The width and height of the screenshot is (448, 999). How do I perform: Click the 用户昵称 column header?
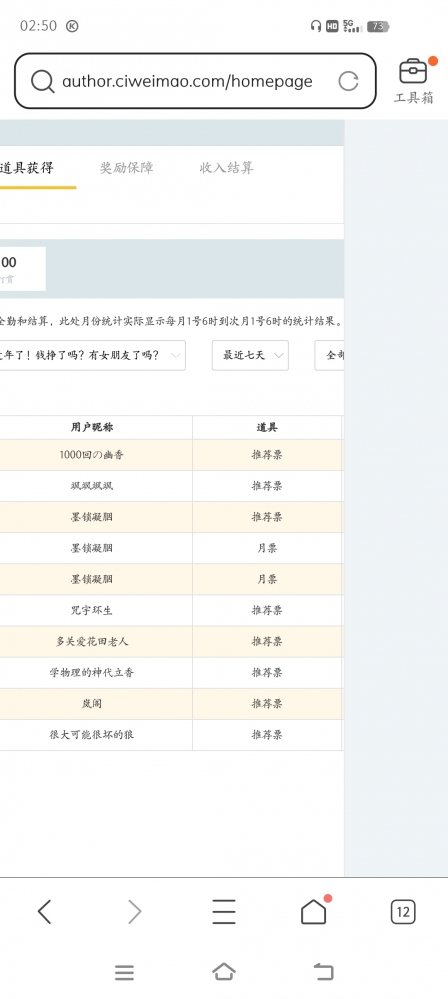click(92, 428)
